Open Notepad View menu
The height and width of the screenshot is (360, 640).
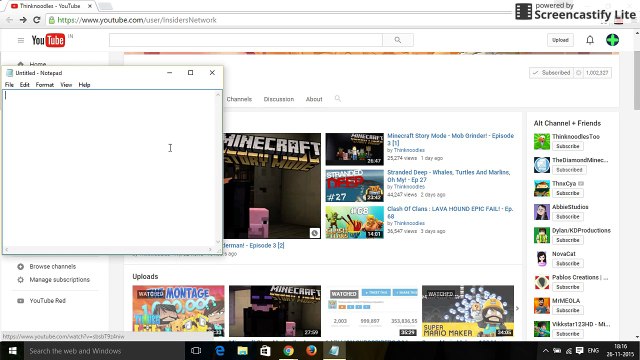[66, 85]
